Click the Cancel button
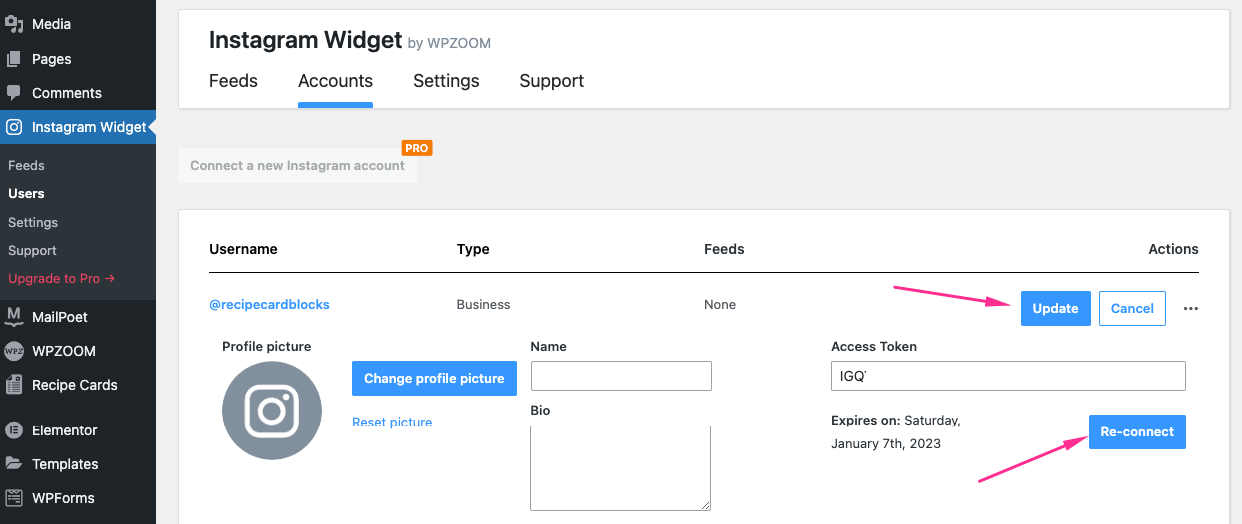Viewport: 1242px width, 524px height. pos(1132,308)
